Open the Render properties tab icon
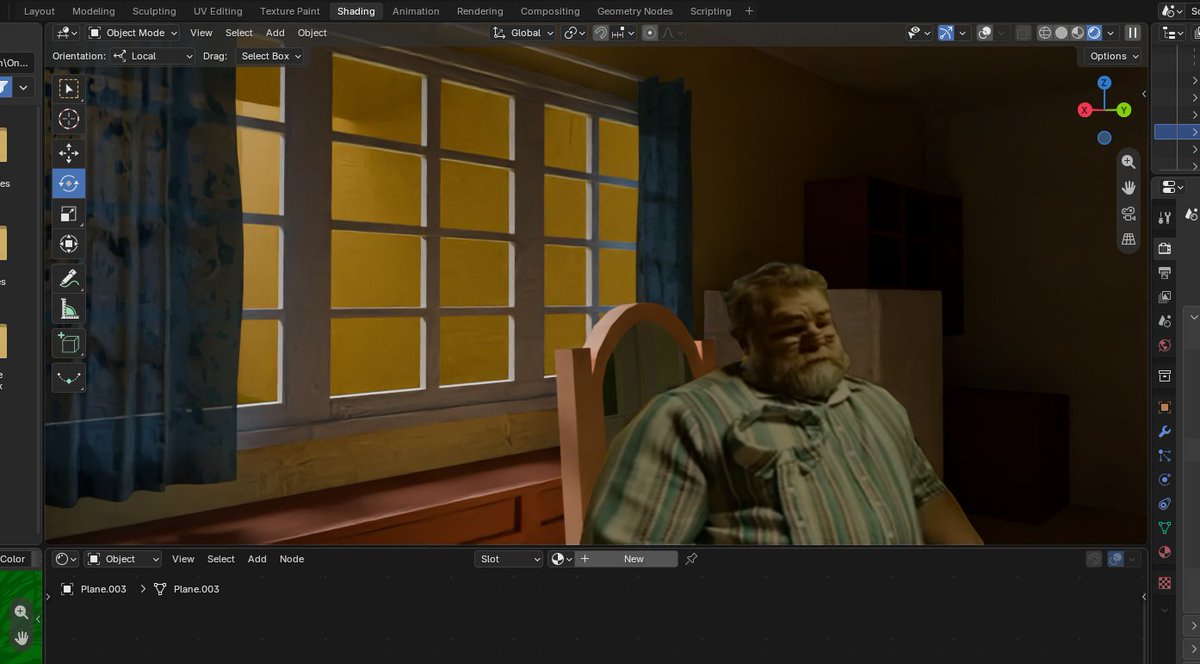This screenshot has width=1200, height=664. point(1164,248)
